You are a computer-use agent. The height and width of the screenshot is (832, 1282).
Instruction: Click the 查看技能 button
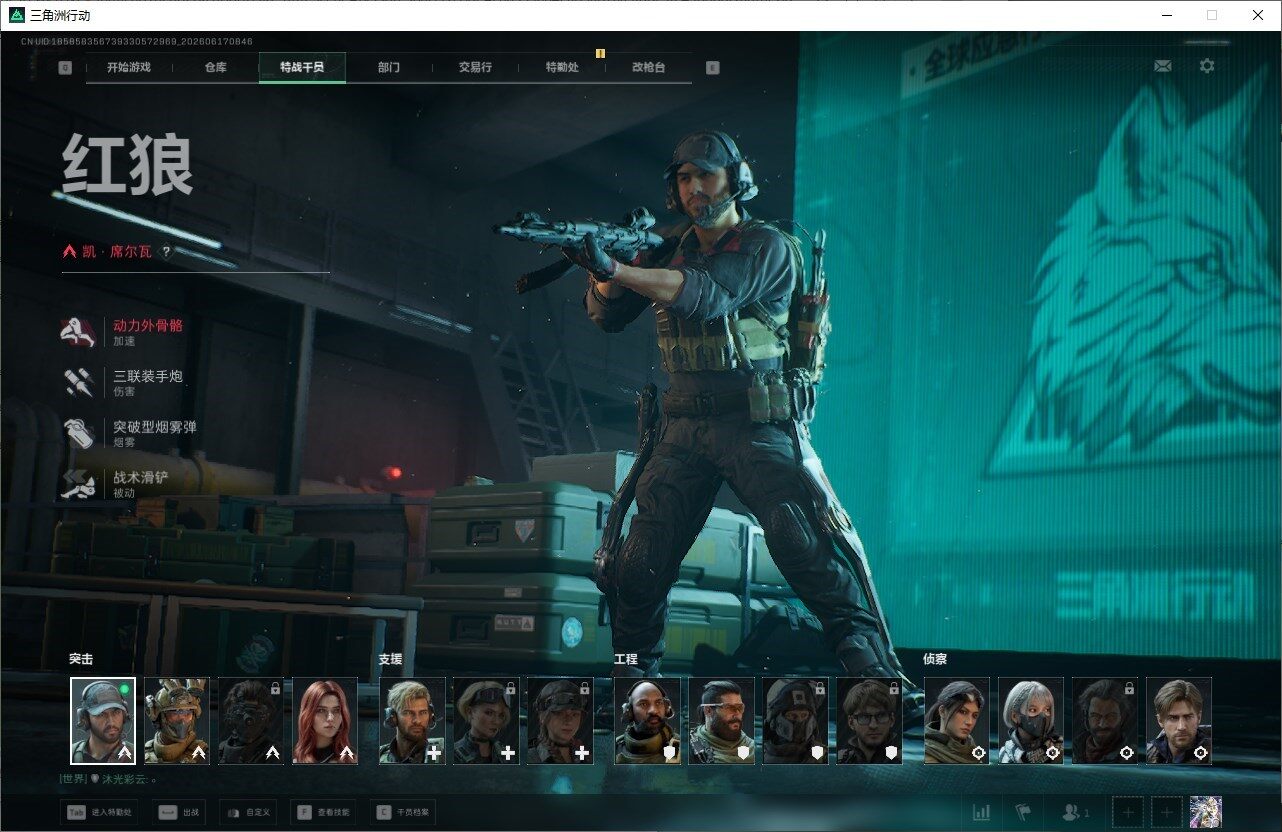[324, 812]
